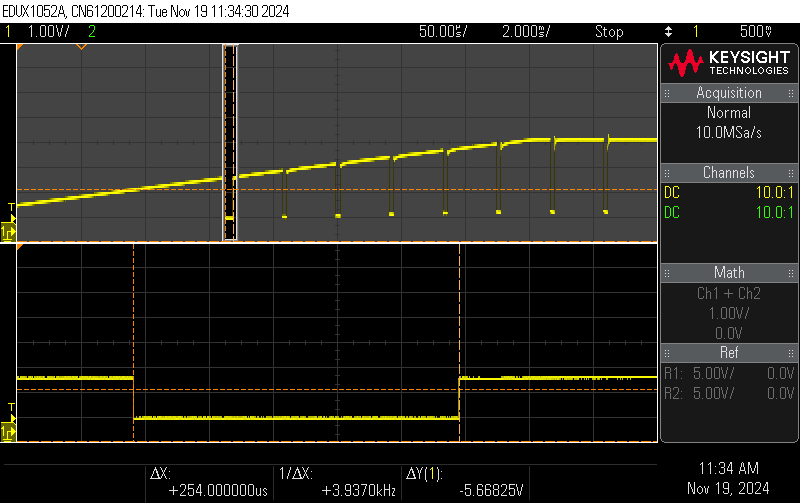Click the math offset 0.0V value
This screenshot has height=503, width=800.
[x=729, y=334]
